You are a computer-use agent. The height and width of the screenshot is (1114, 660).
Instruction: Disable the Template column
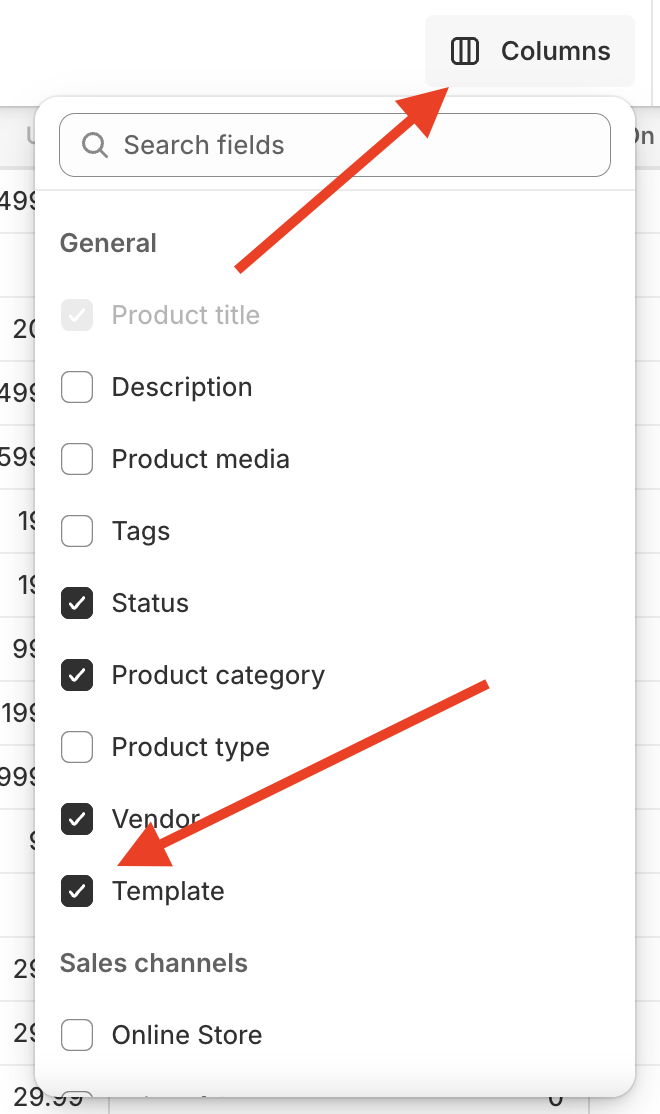(x=77, y=891)
